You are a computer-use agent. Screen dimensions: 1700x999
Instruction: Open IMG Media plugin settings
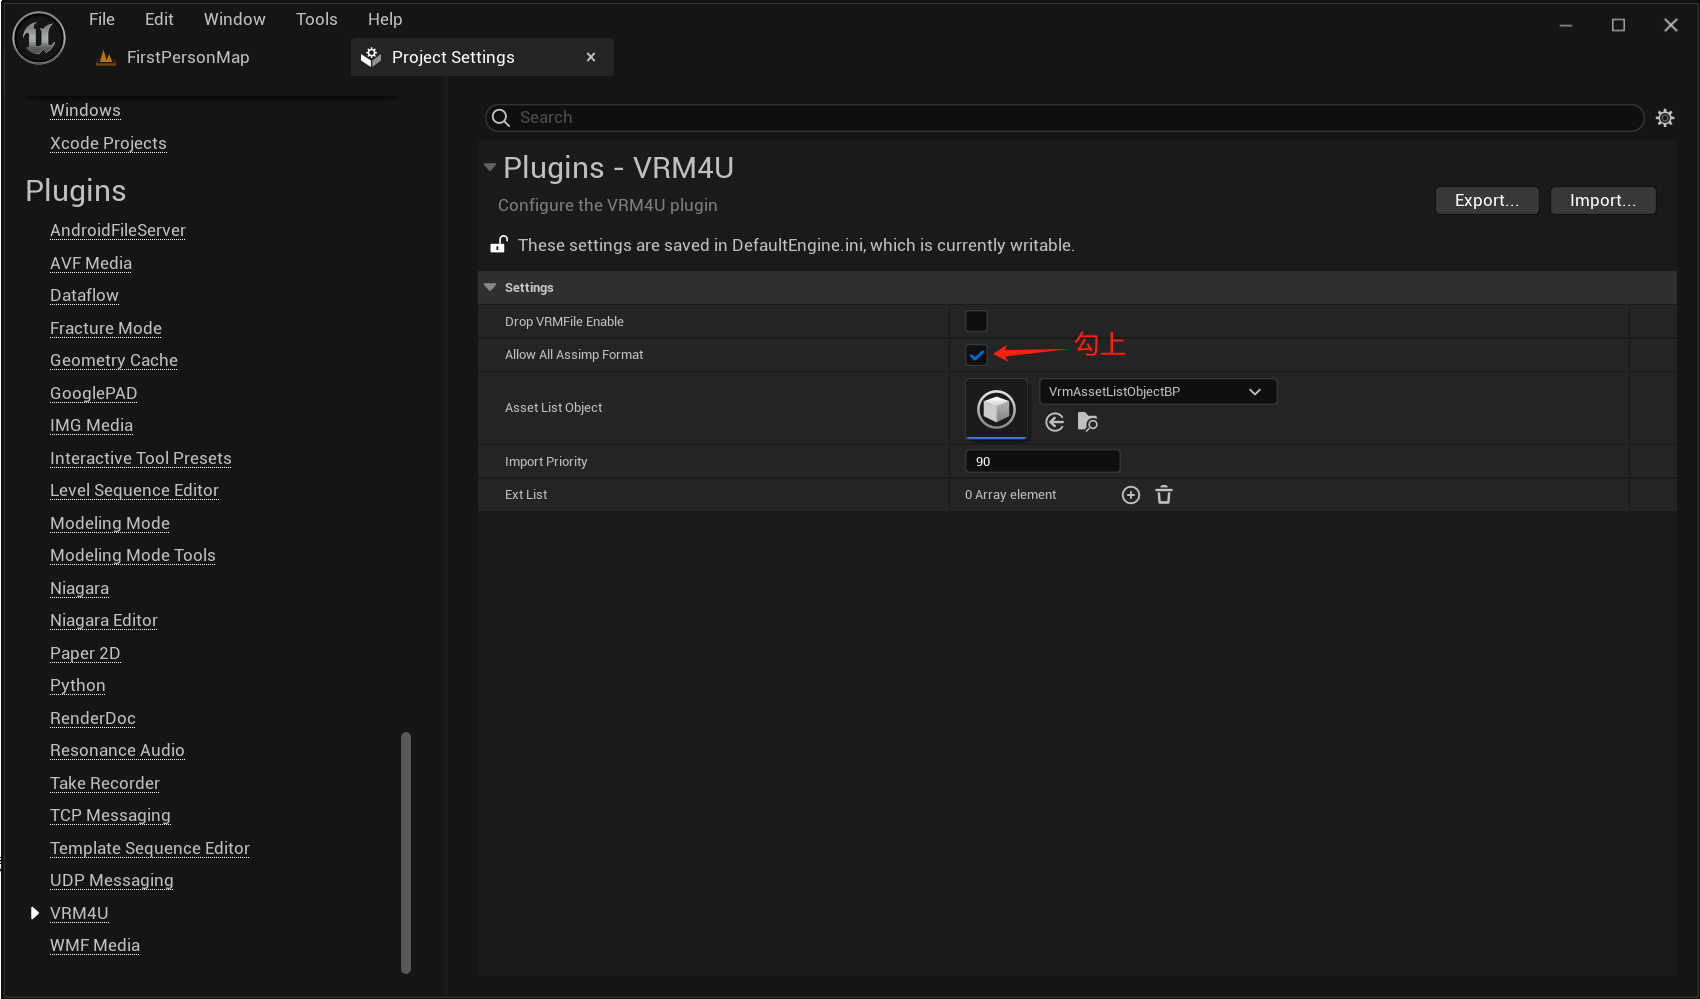point(91,425)
